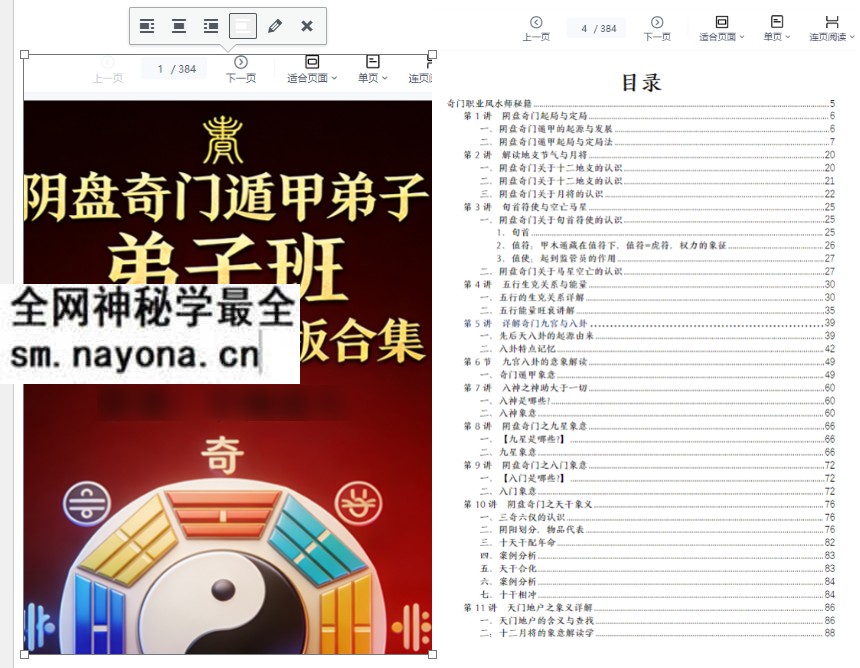Click contents entry 第5讲 详解奇门九宫与八卦
Image resolution: width=860 pixels, height=668 pixels.
pyautogui.click(x=649, y=323)
